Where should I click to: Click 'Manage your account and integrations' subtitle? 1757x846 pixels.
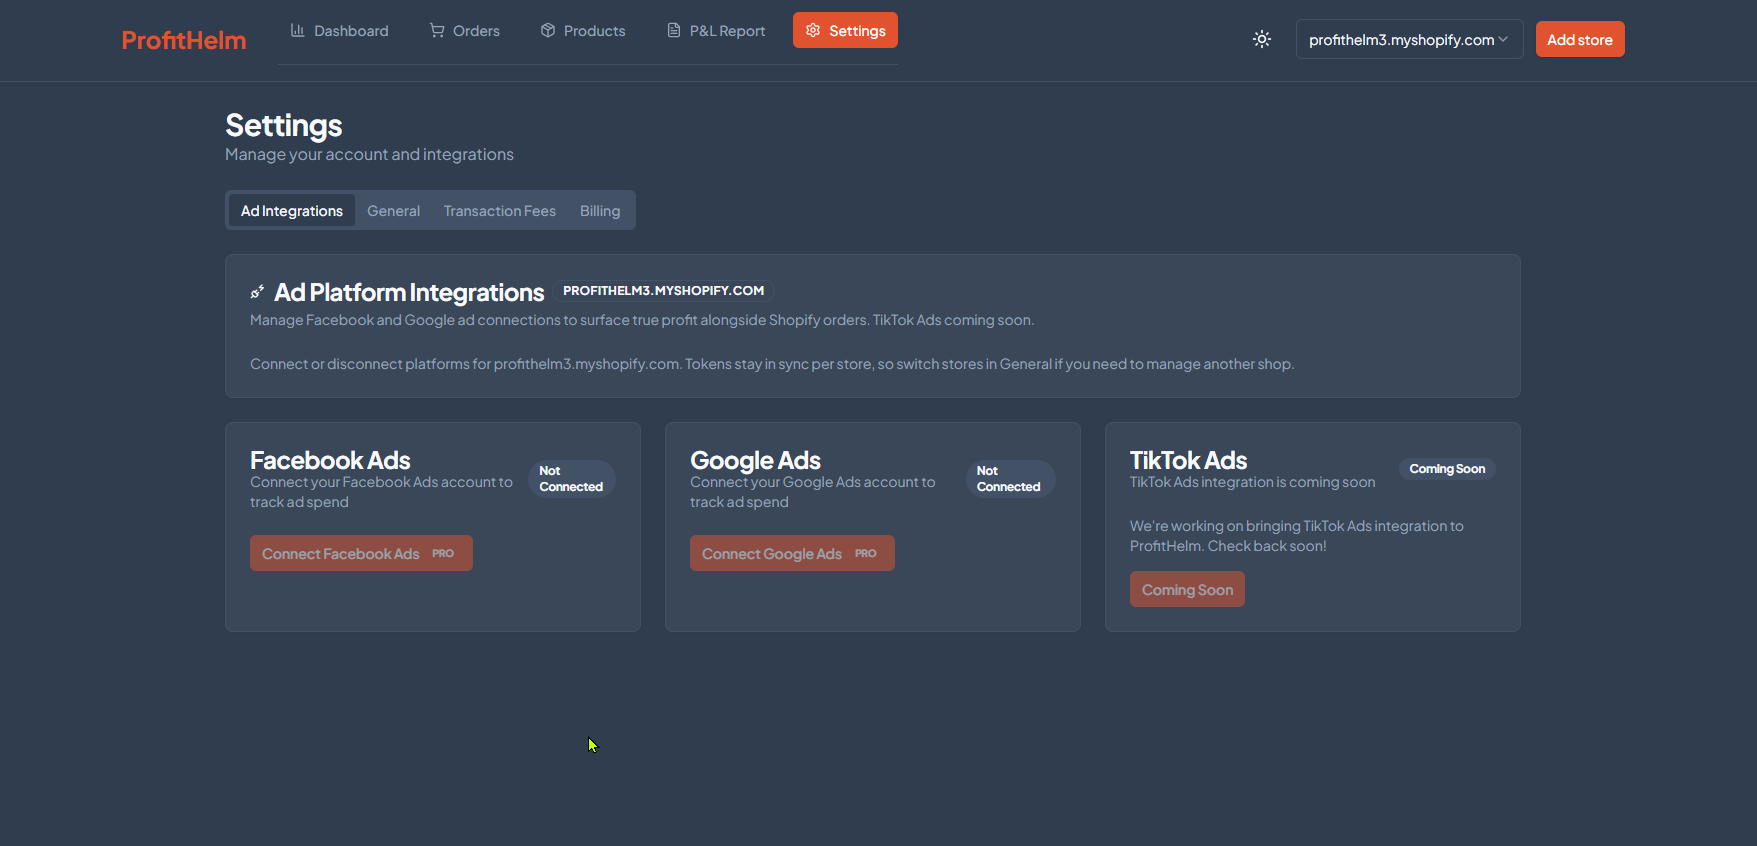[369, 154]
